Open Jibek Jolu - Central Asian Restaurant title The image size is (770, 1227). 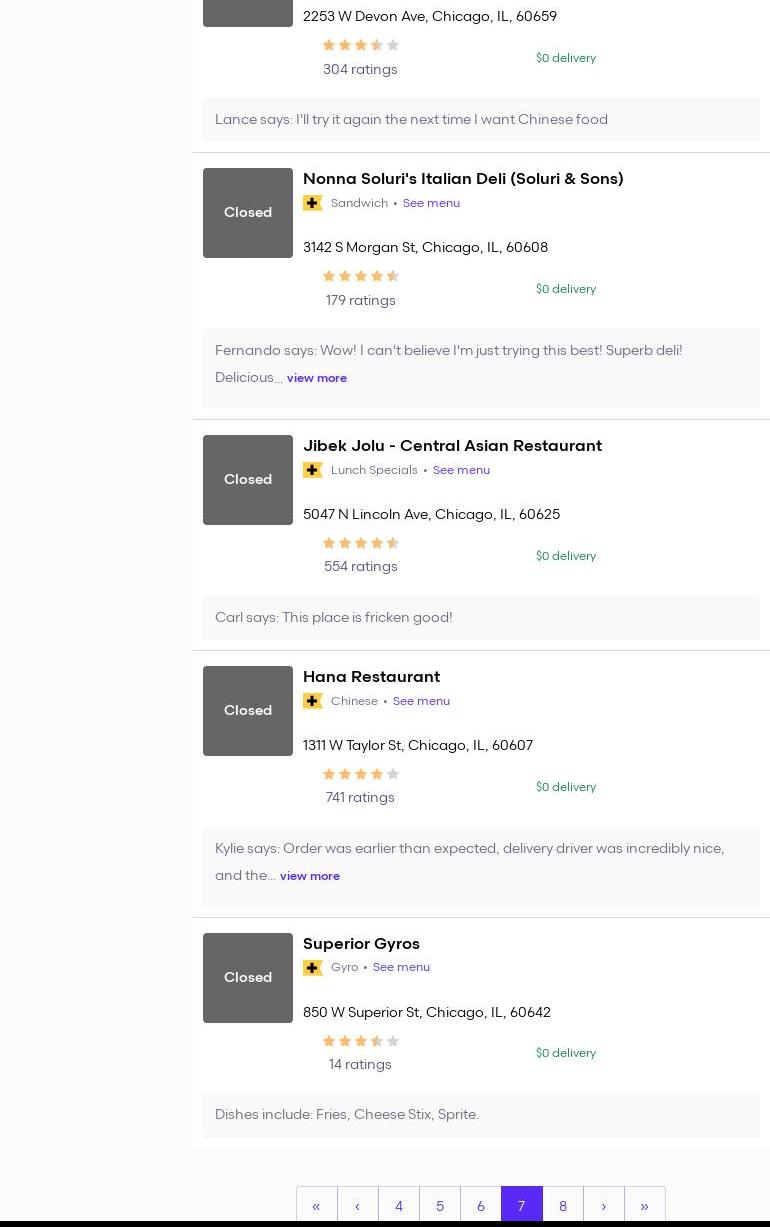pos(452,446)
